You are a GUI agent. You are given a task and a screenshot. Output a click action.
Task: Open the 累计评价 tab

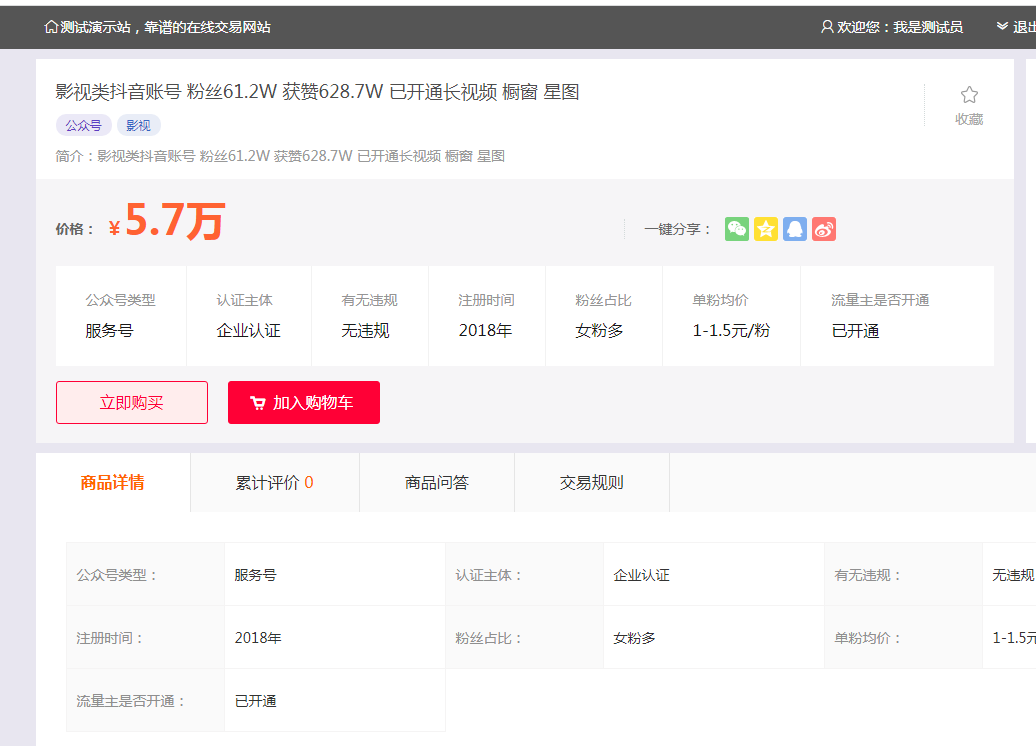coord(274,483)
